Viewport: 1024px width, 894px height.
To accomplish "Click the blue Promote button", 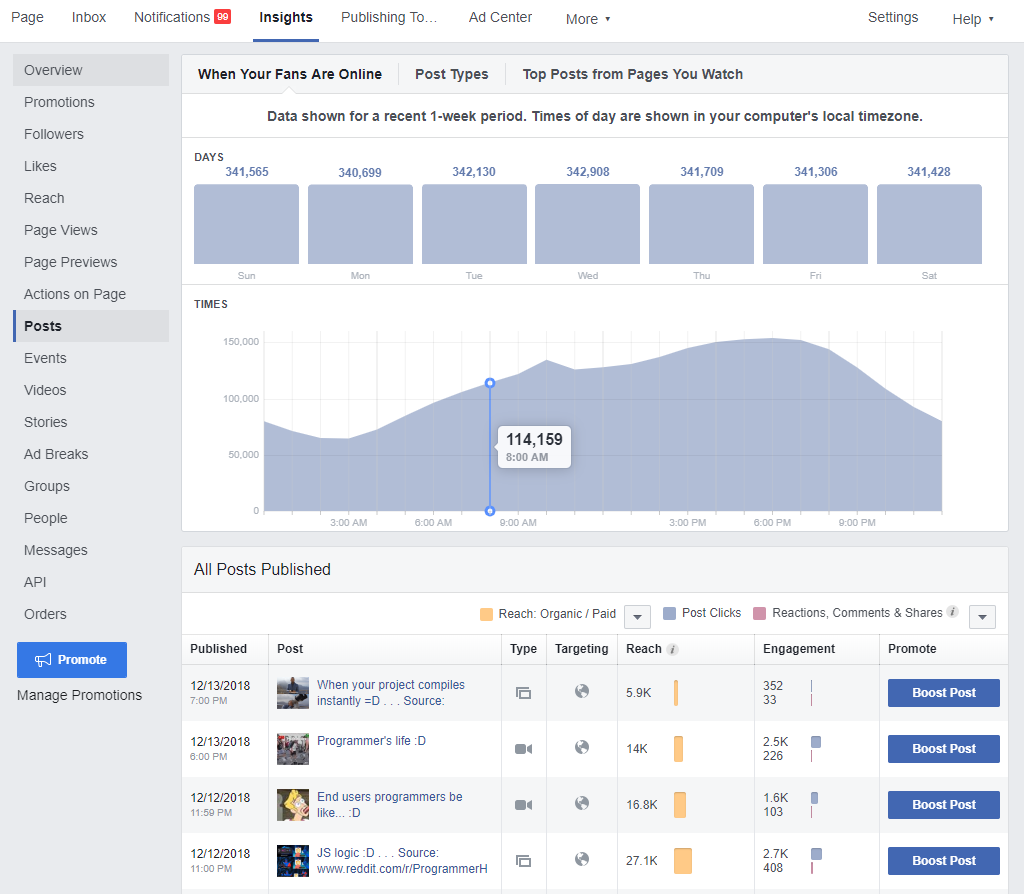I will pos(72,660).
